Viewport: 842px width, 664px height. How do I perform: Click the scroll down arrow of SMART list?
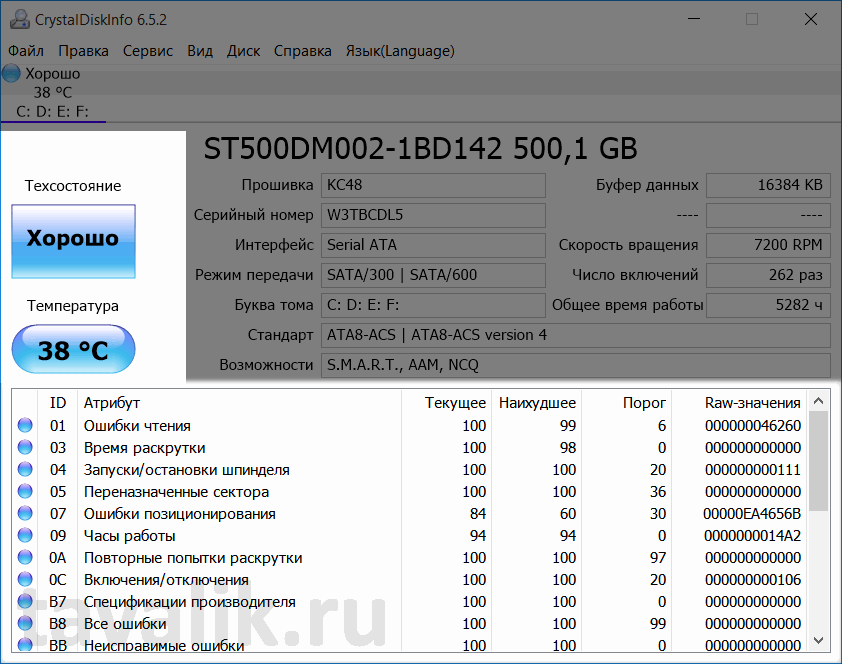pos(818,640)
